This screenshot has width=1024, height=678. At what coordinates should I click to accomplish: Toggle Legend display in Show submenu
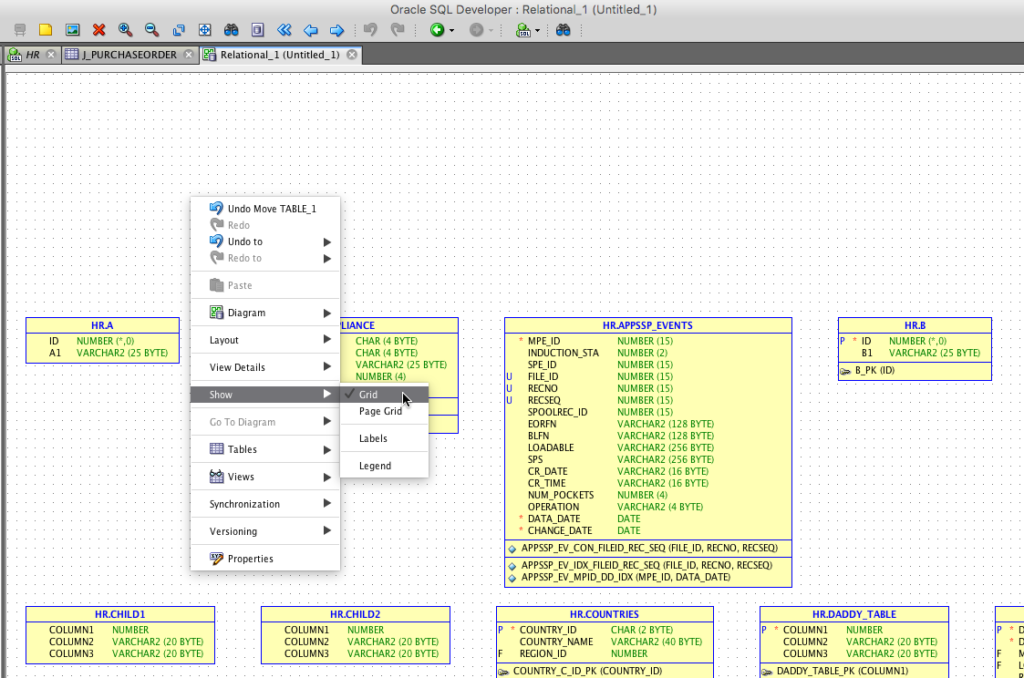click(375, 466)
